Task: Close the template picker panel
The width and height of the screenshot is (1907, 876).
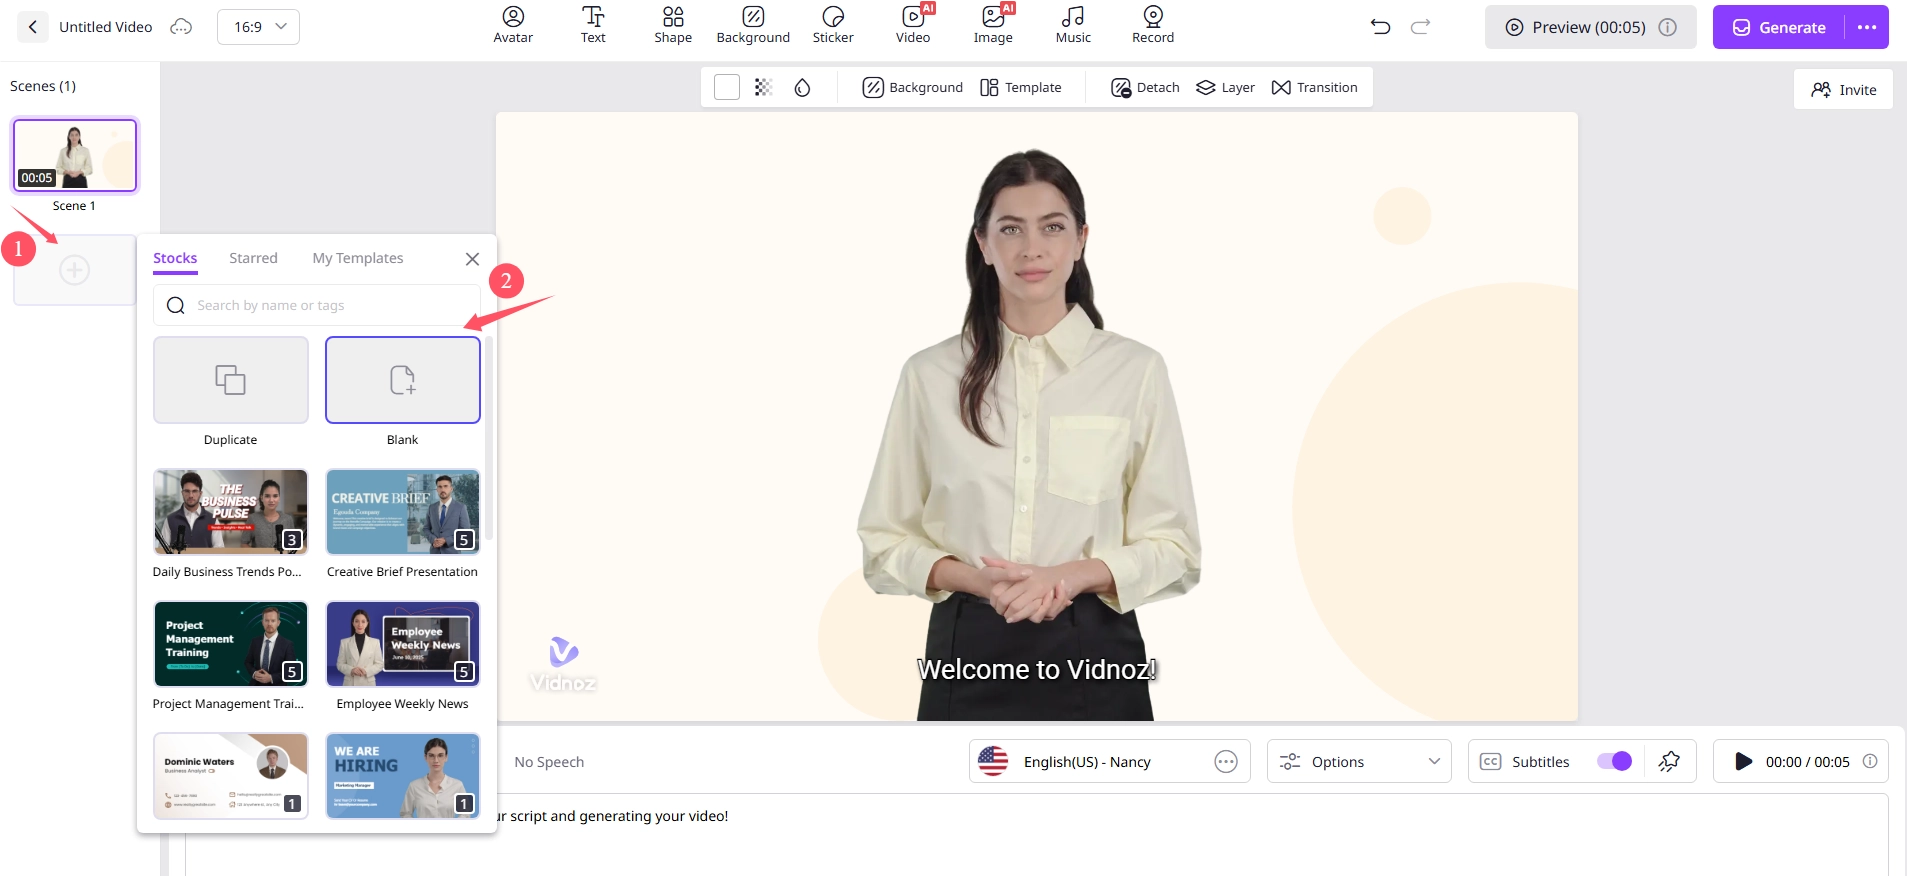Action: click(472, 259)
